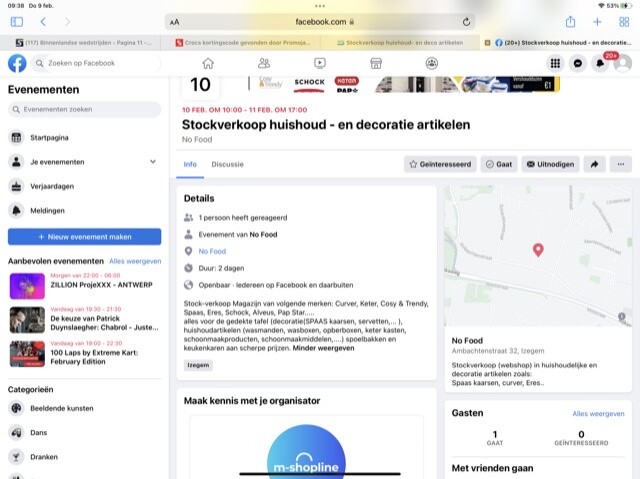Open Facebook Watch video icon
The width and height of the screenshot is (640, 479).
(x=320, y=63)
